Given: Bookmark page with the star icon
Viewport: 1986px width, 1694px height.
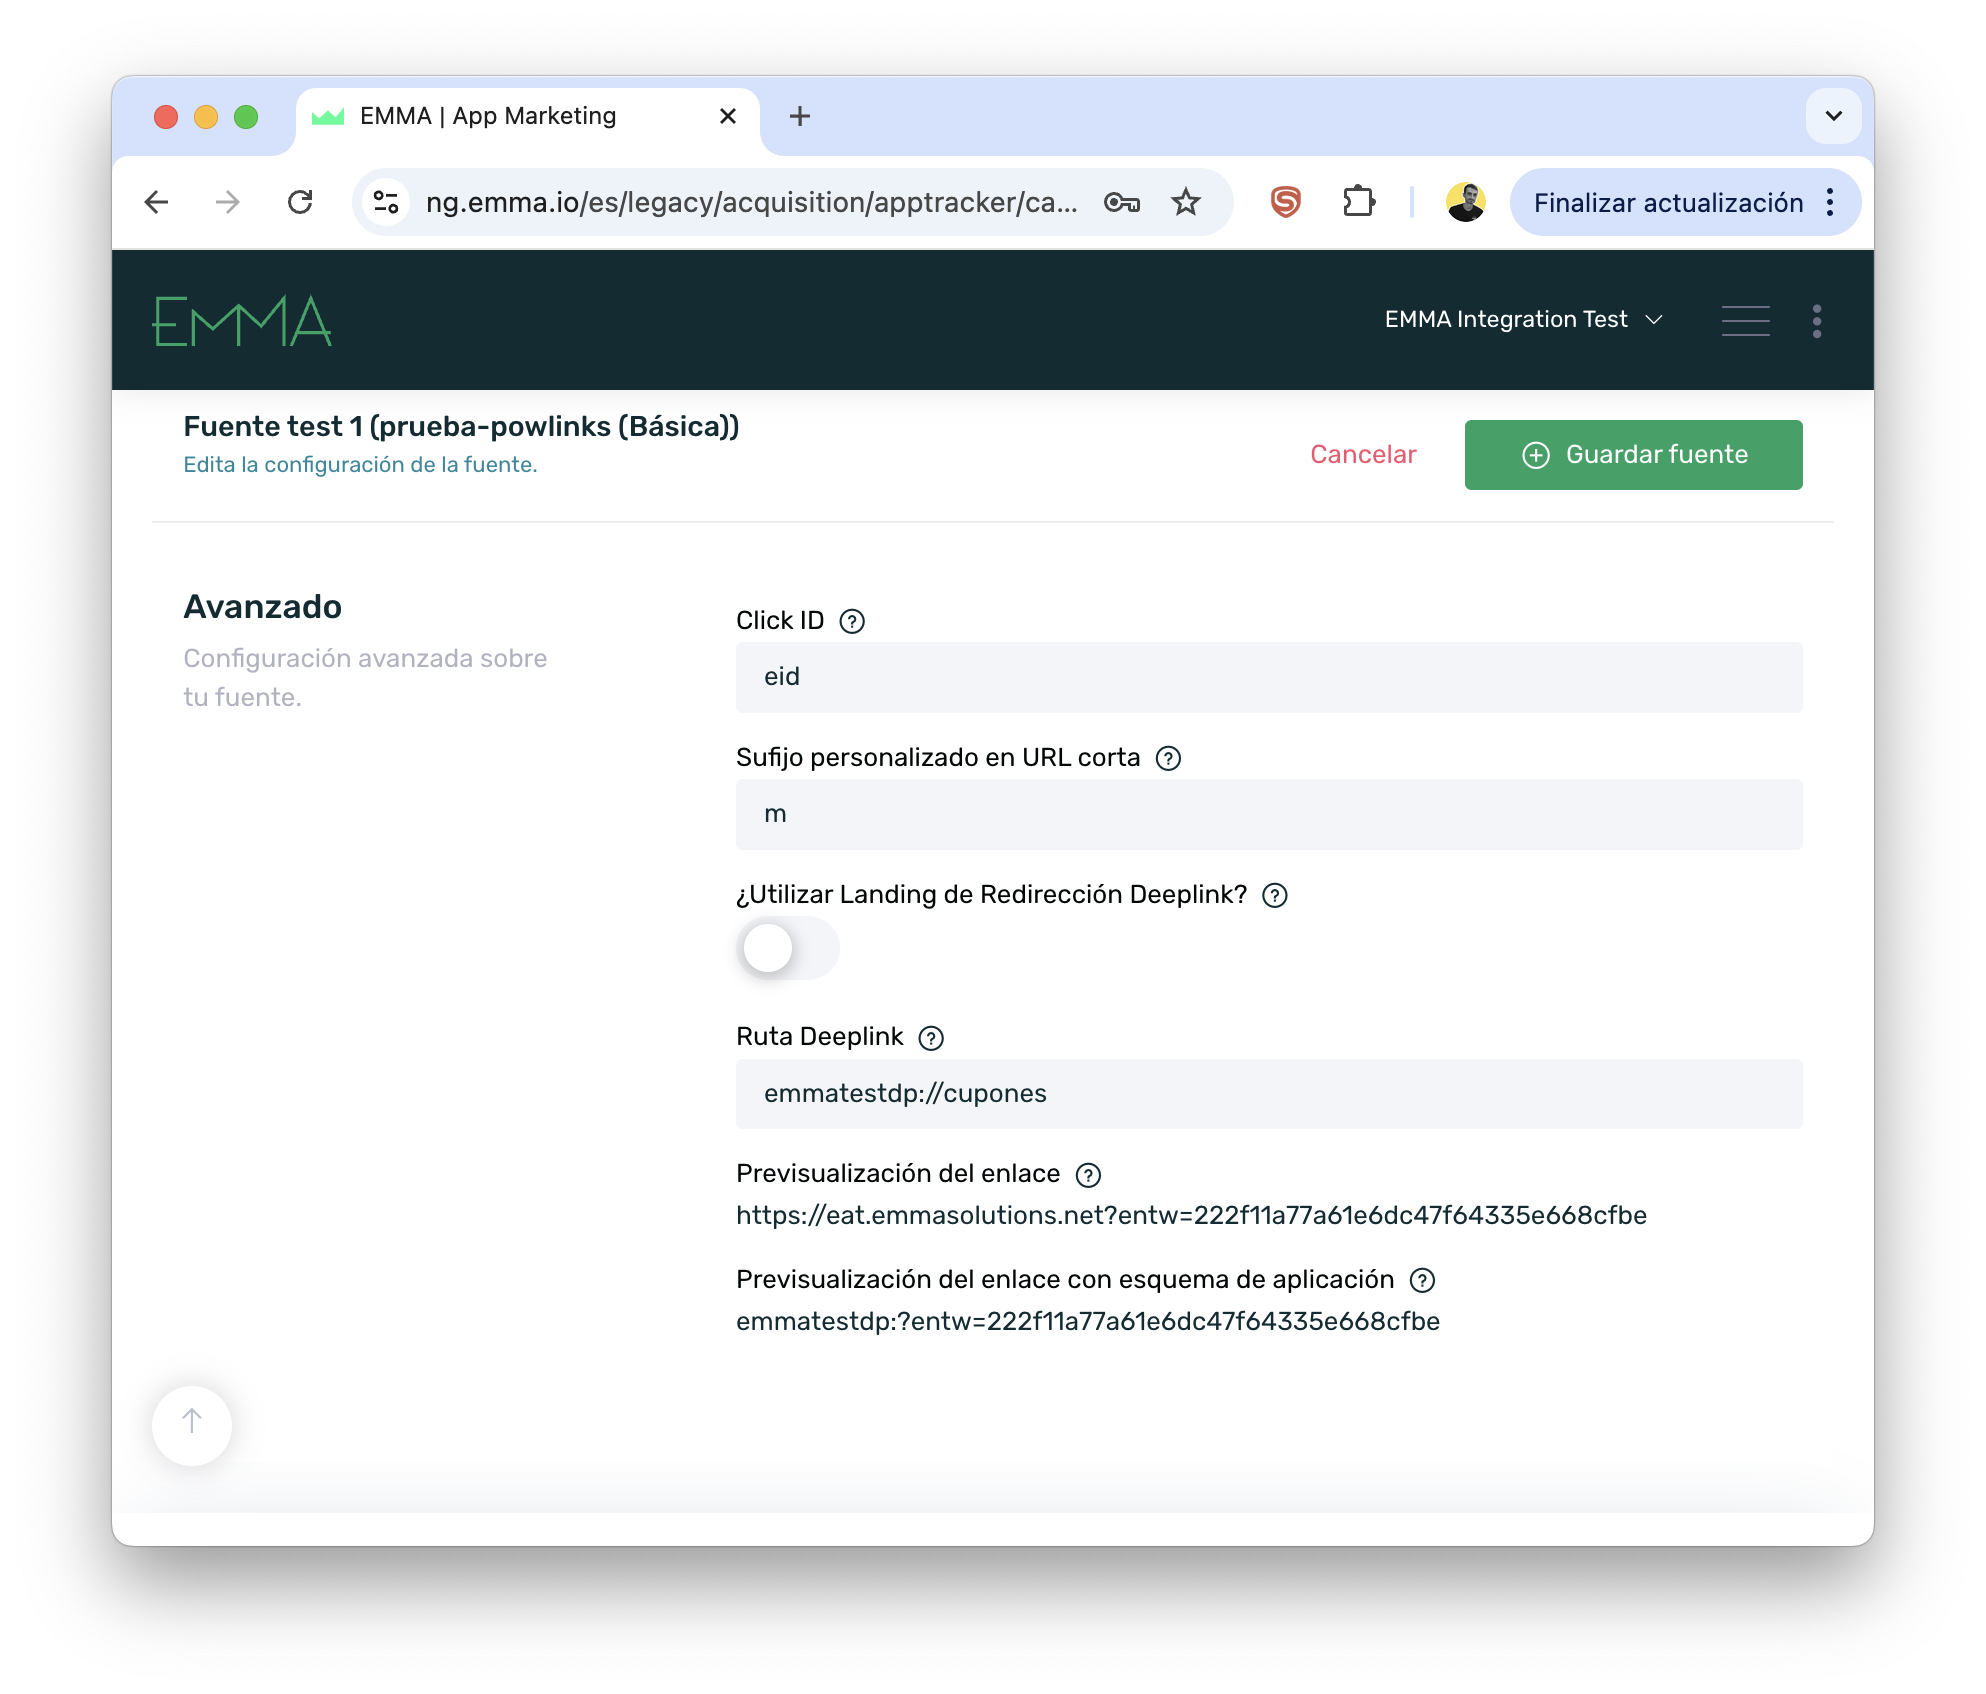Looking at the screenshot, I should pyautogui.click(x=1186, y=202).
